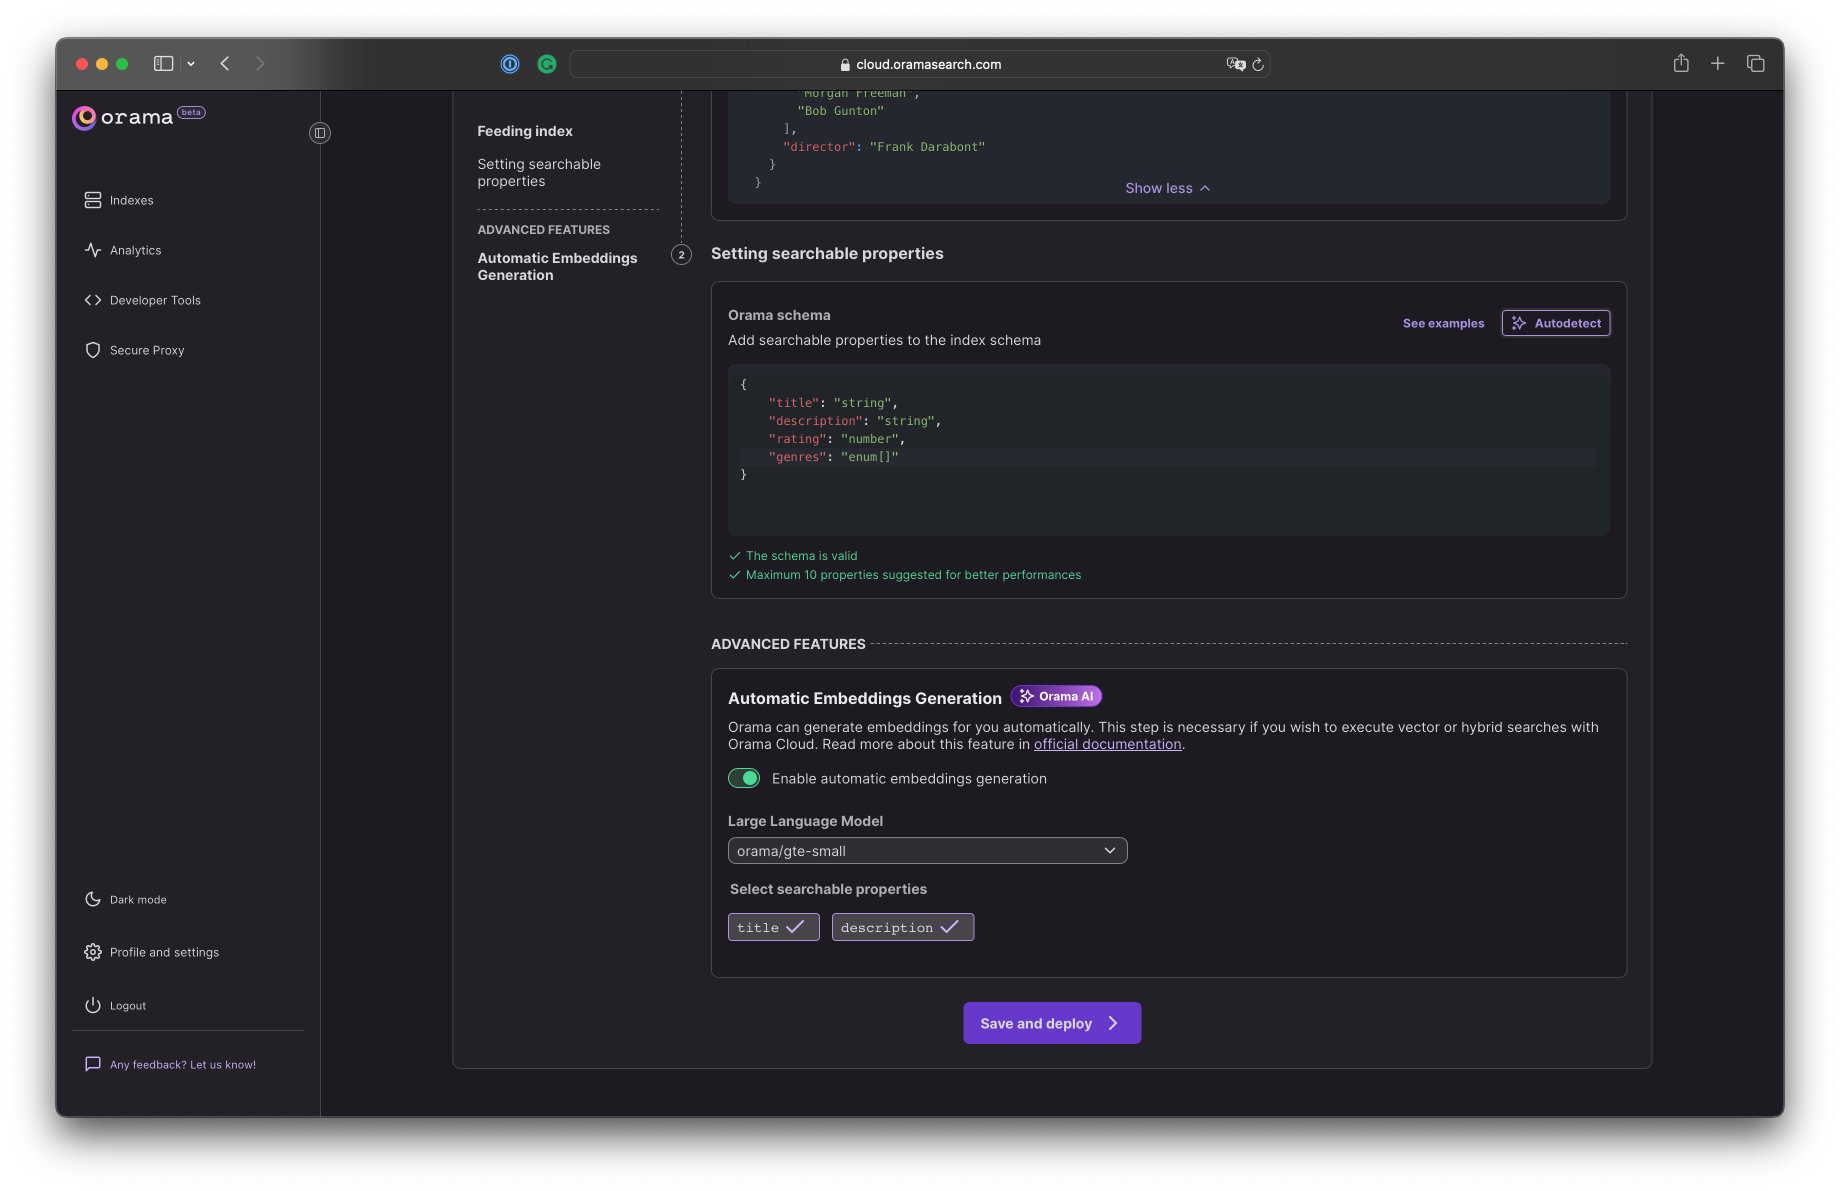1840x1191 pixels.
Task: Show Safari tab overview
Action: click(x=1755, y=63)
